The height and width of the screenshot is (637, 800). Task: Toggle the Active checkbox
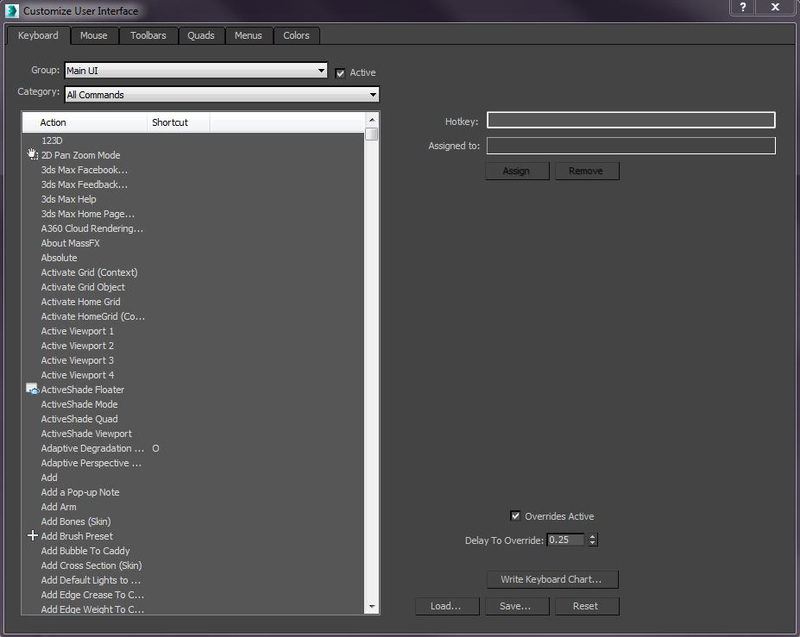pyautogui.click(x=340, y=73)
